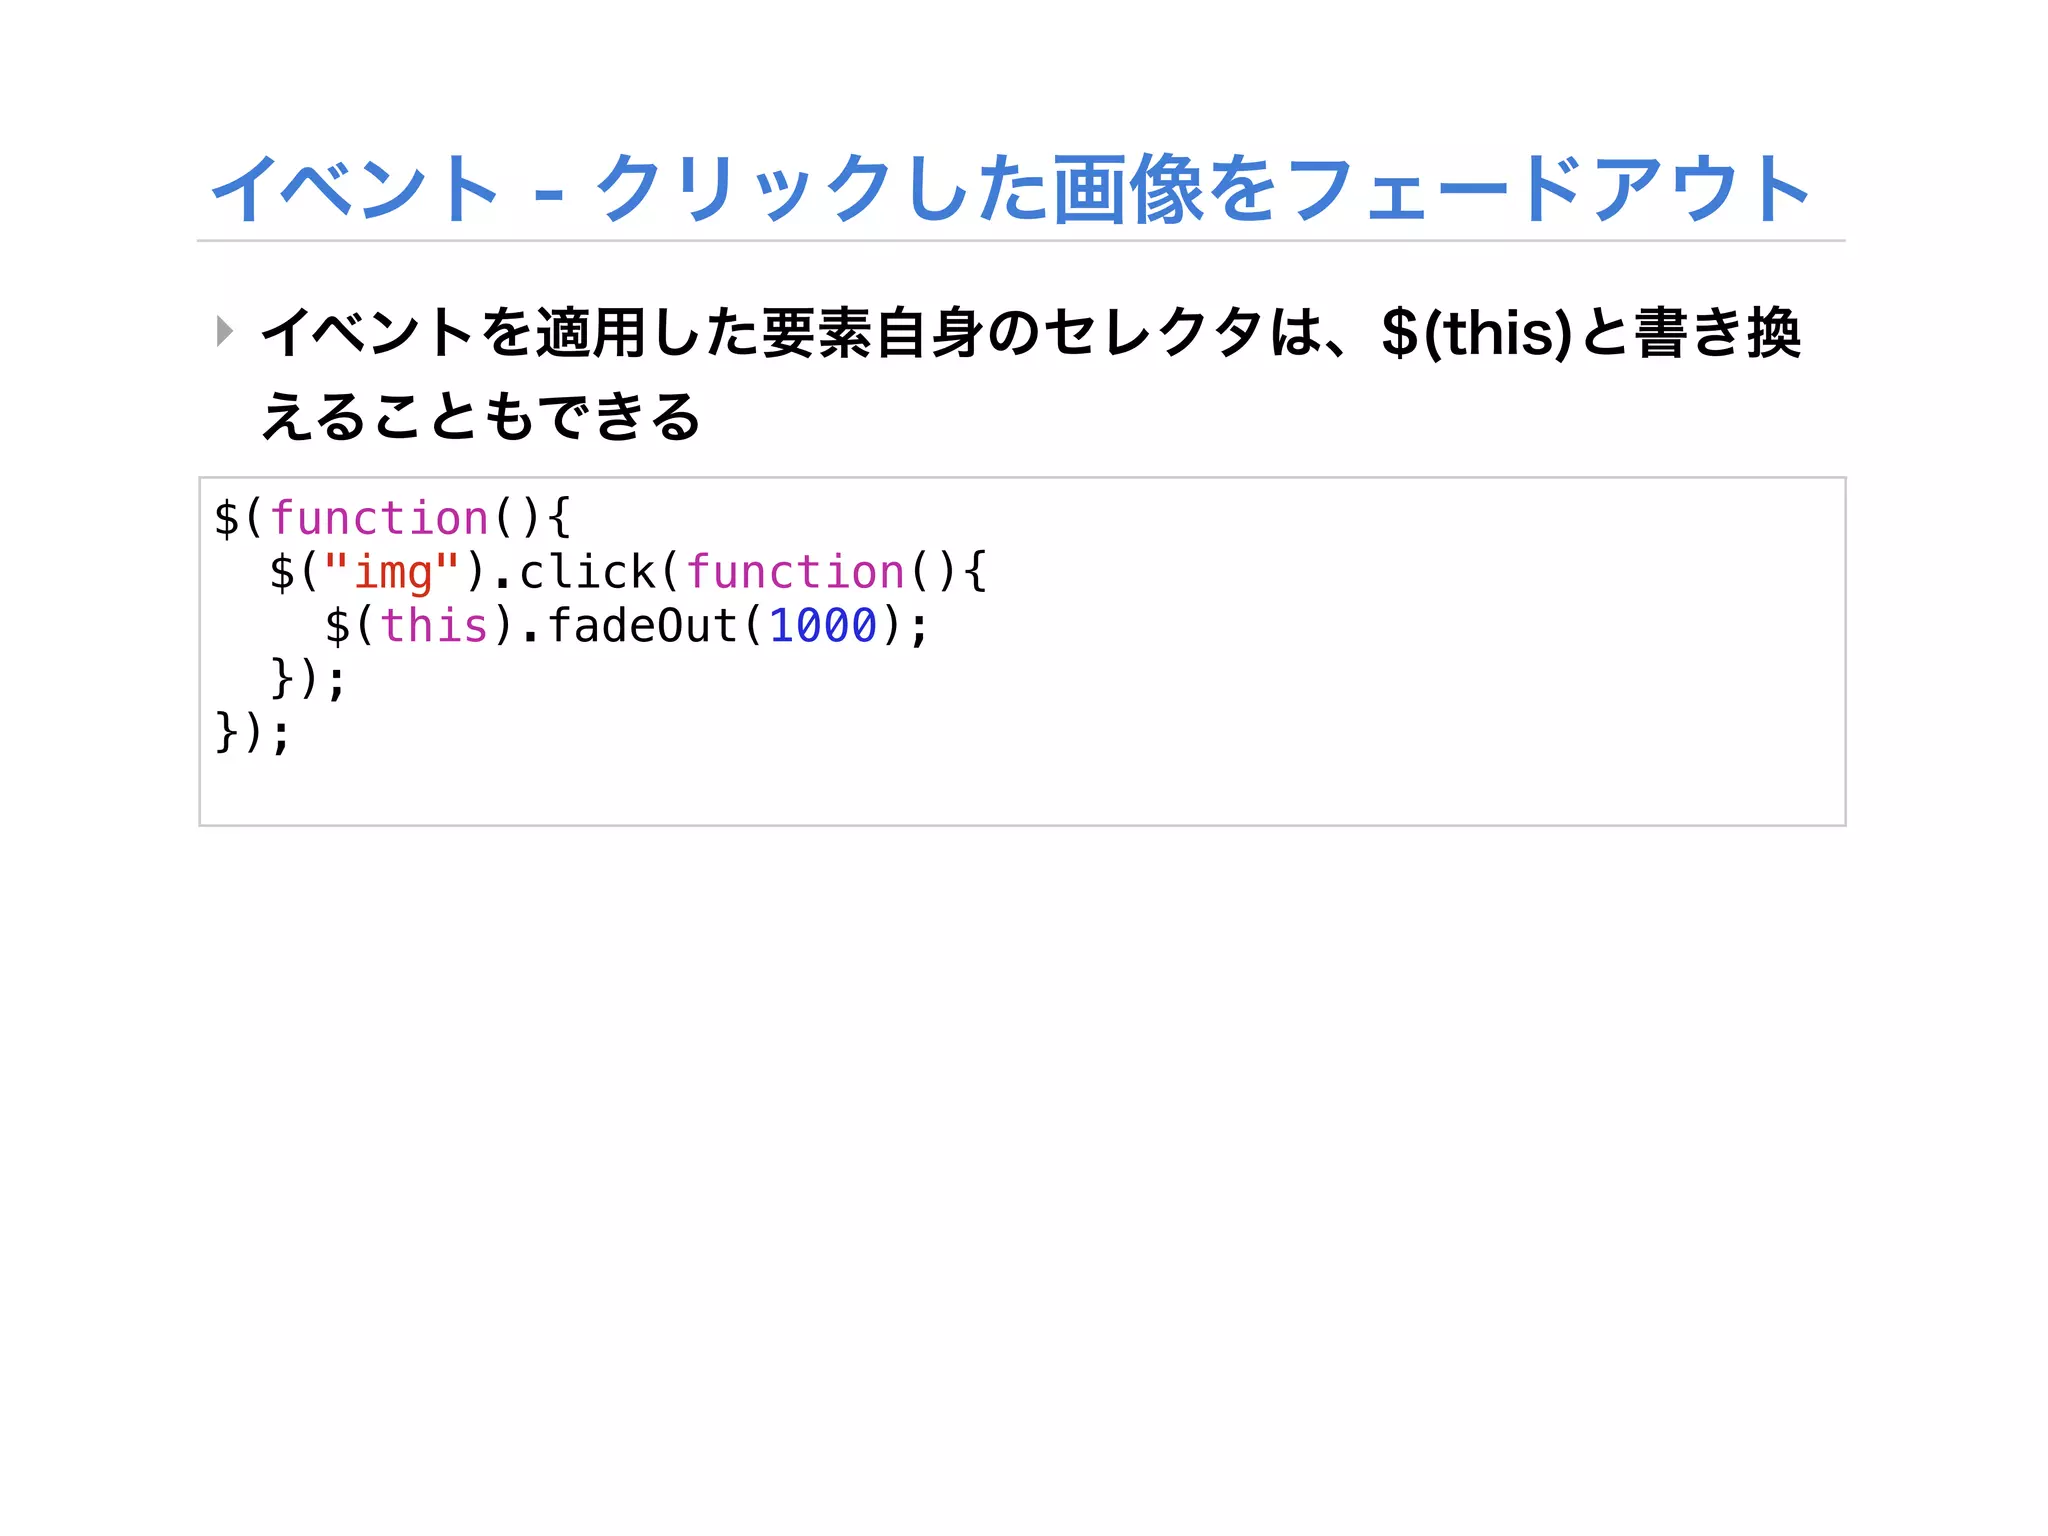Click the slide title イベント - クリックした画像をフェードアウト
The height and width of the screenshot is (1536, 2048).
tap(1010, 188)
